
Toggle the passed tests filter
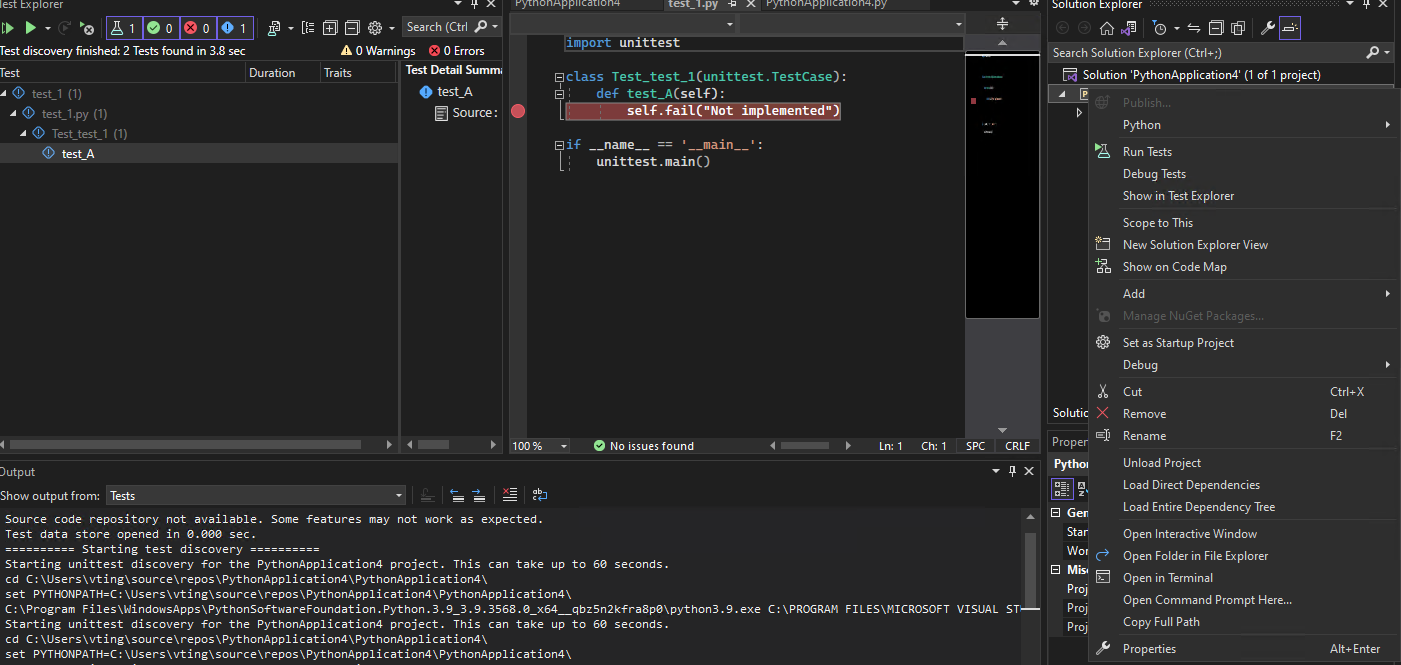click(x=160, y=28)
